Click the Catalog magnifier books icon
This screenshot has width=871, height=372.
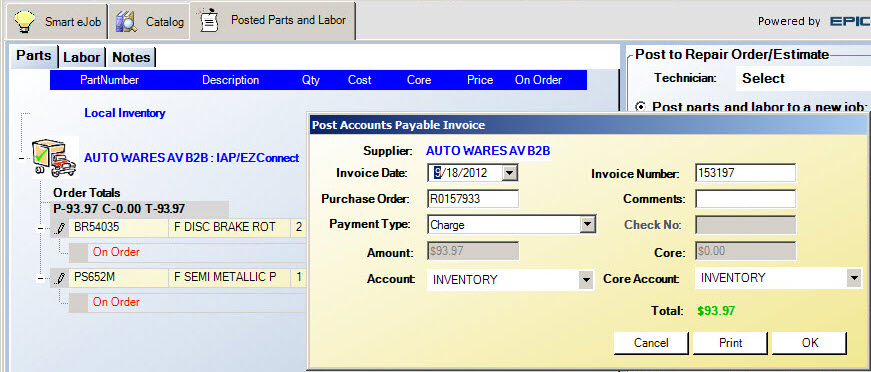126,21
